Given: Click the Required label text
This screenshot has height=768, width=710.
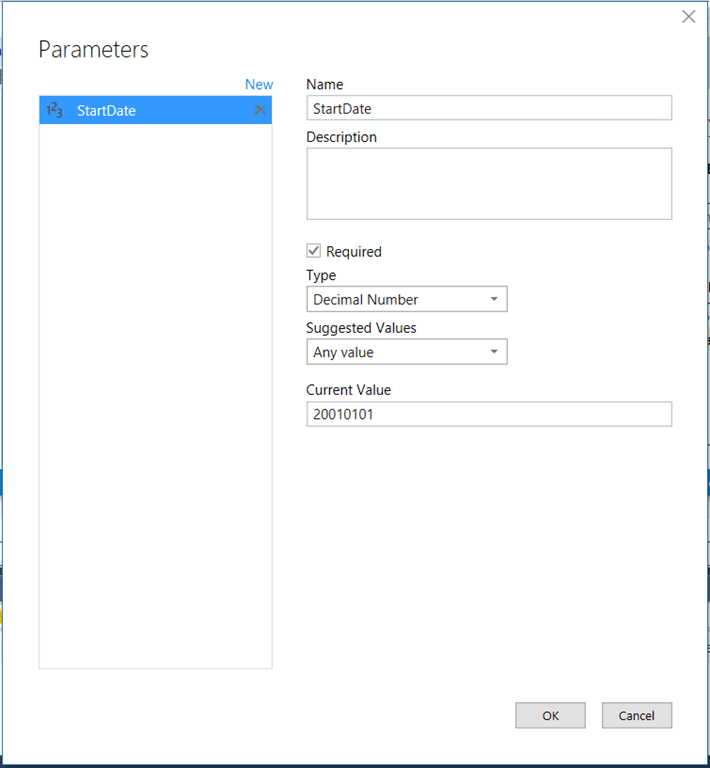Looking at the screenshot, I should point(354,252).
